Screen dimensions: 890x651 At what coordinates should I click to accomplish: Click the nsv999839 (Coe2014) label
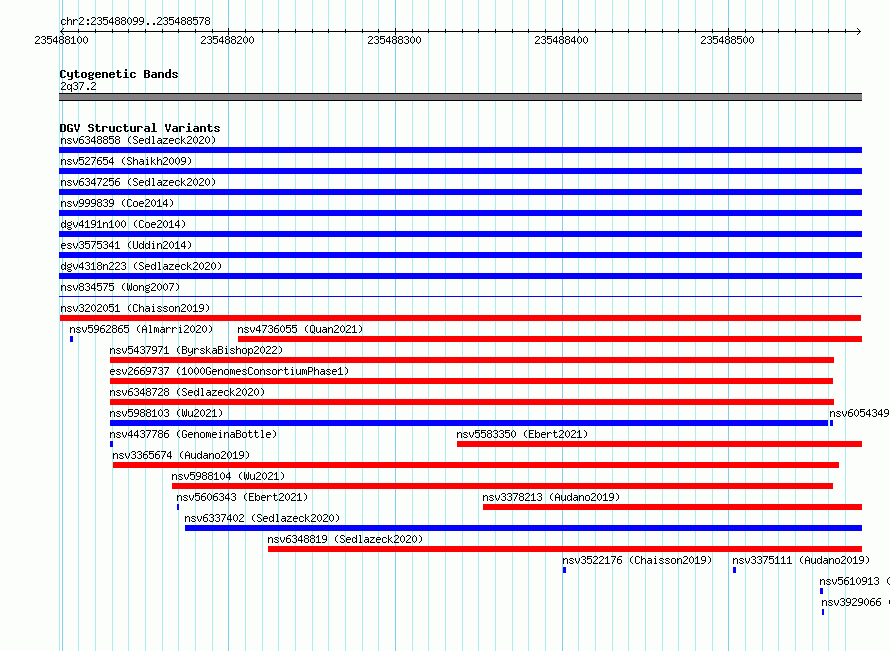coord(117,203)
